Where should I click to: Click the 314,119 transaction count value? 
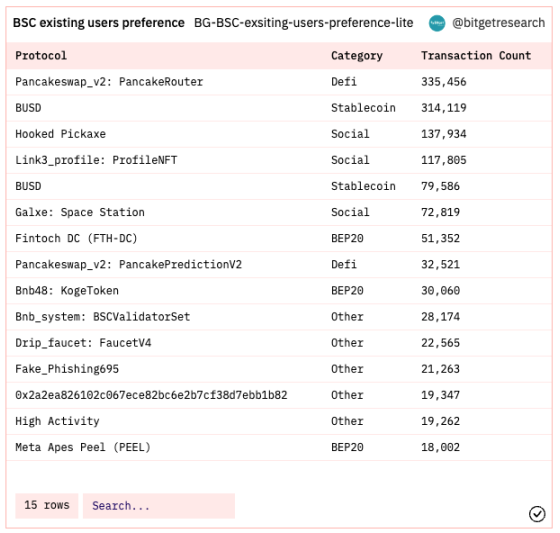(x=444, y=108)
